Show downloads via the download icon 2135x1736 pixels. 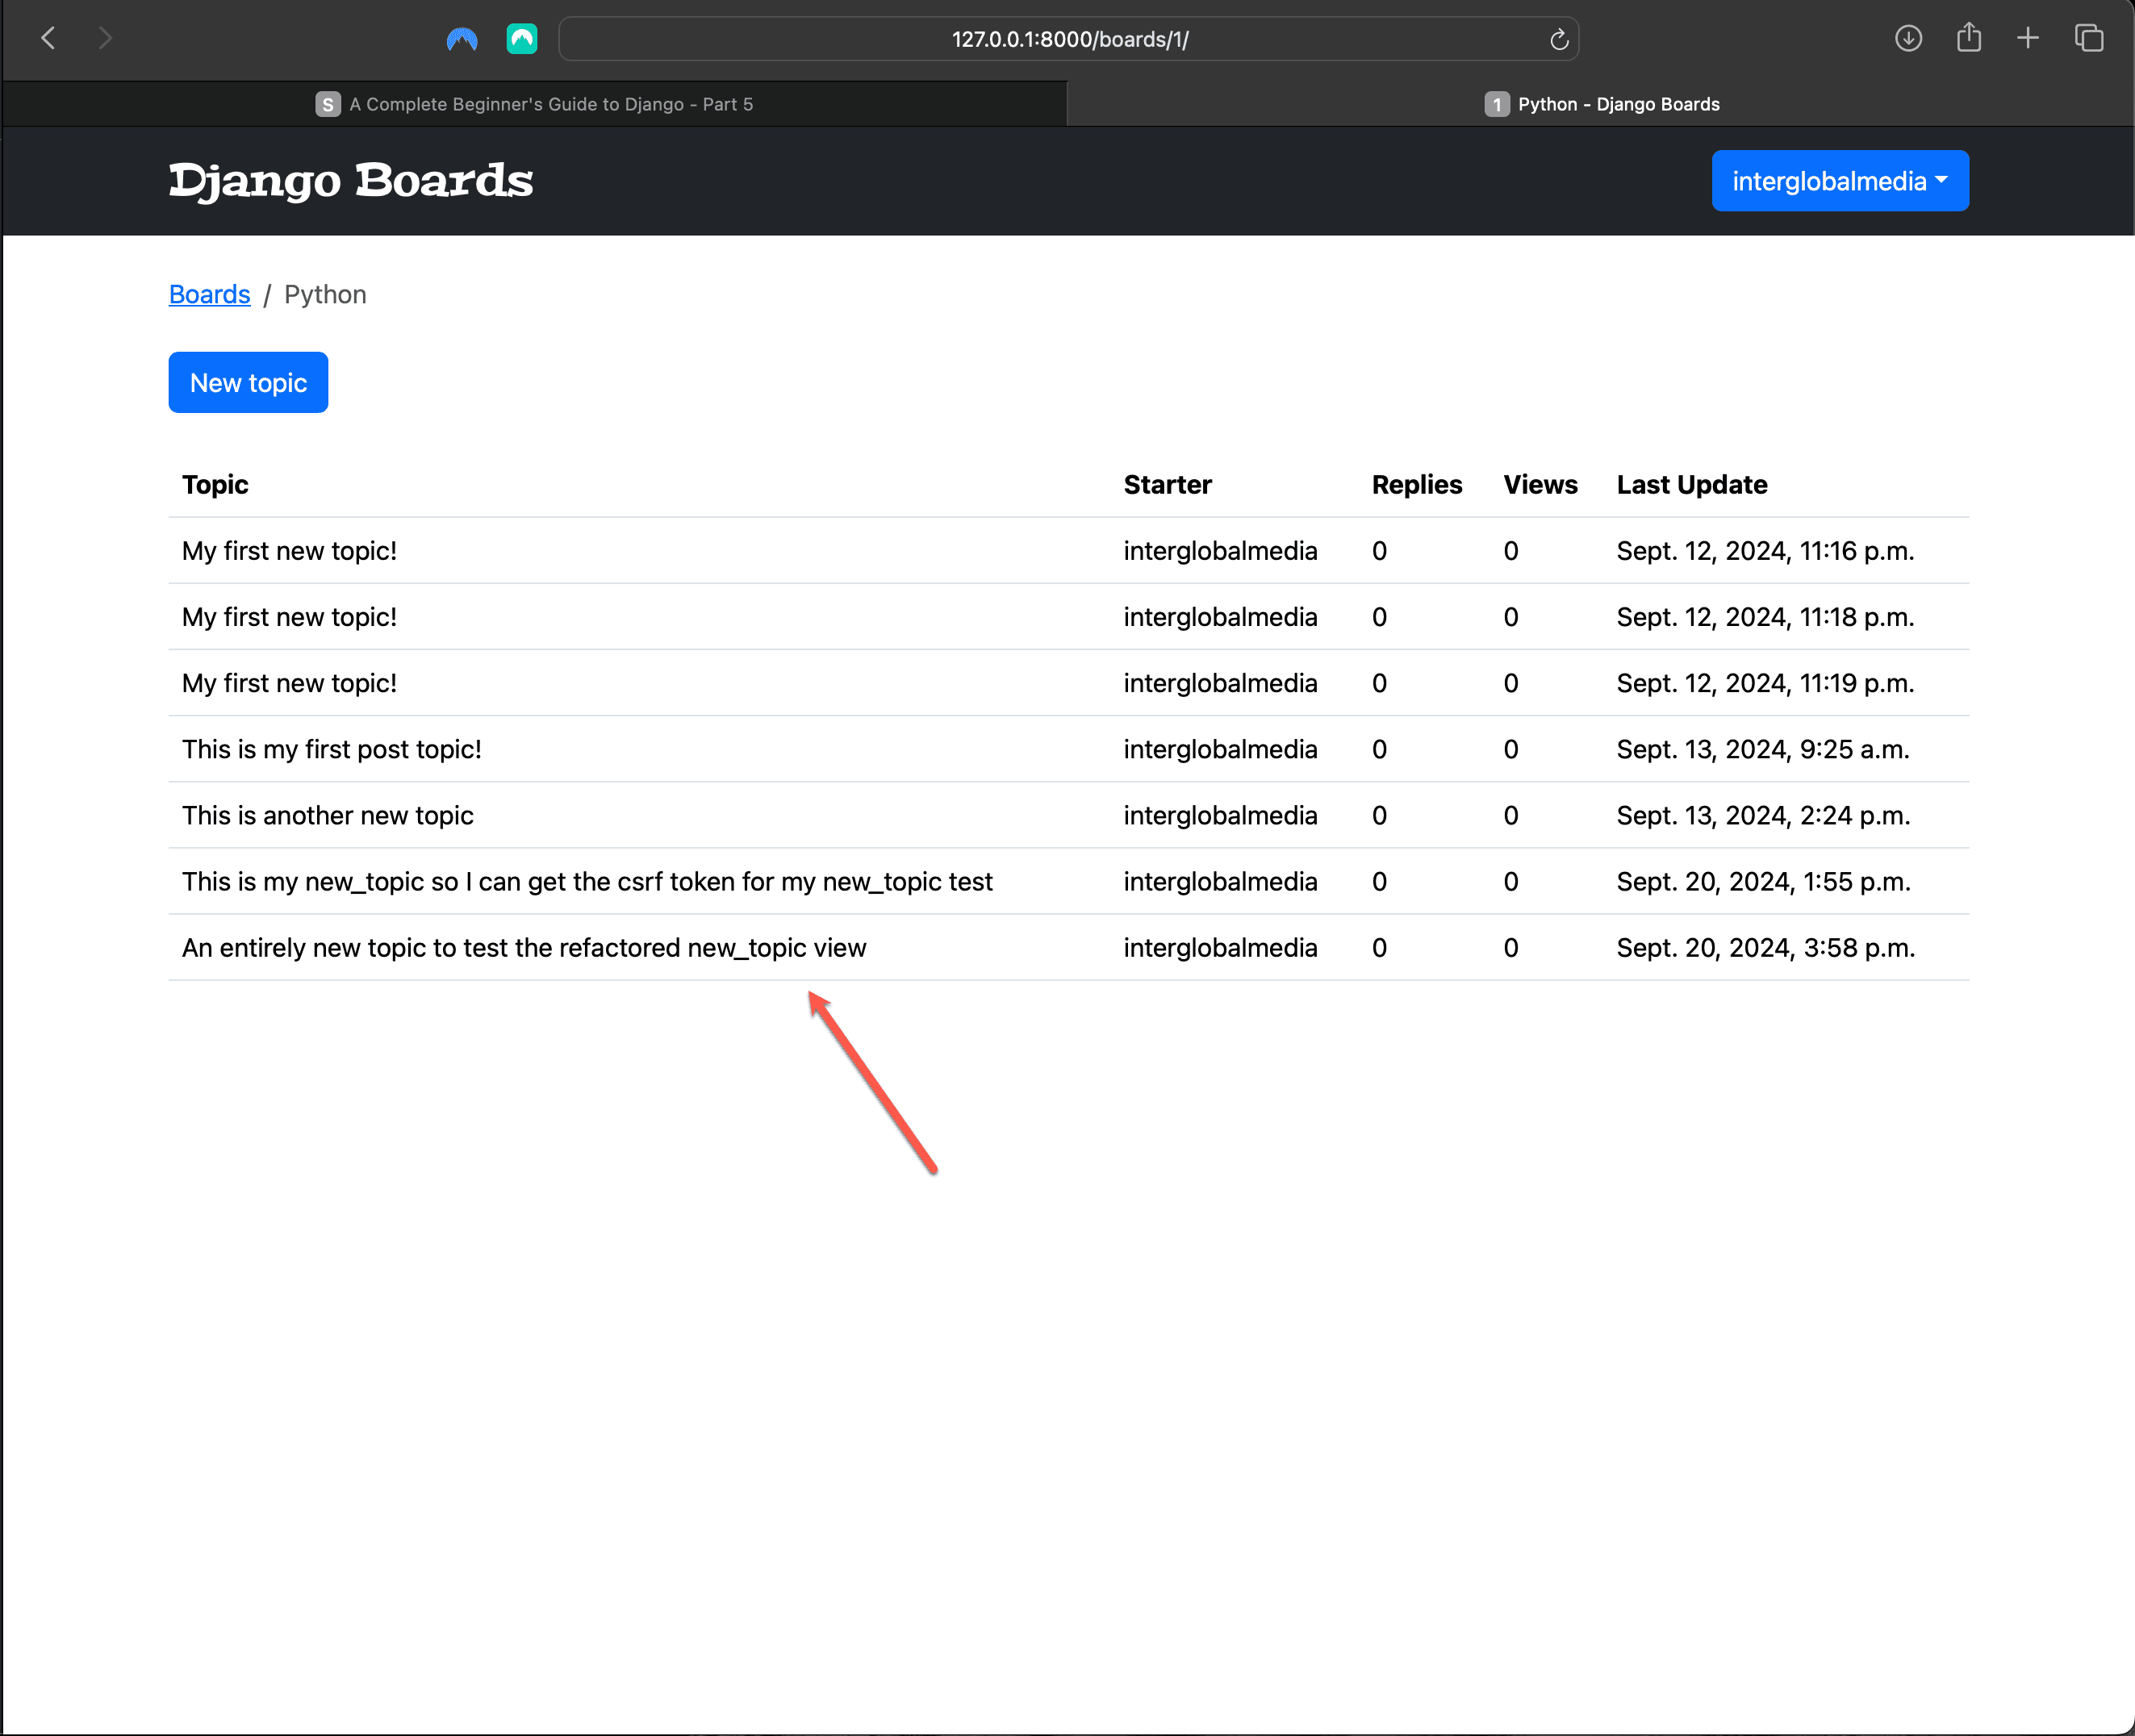pos(1908,38)
